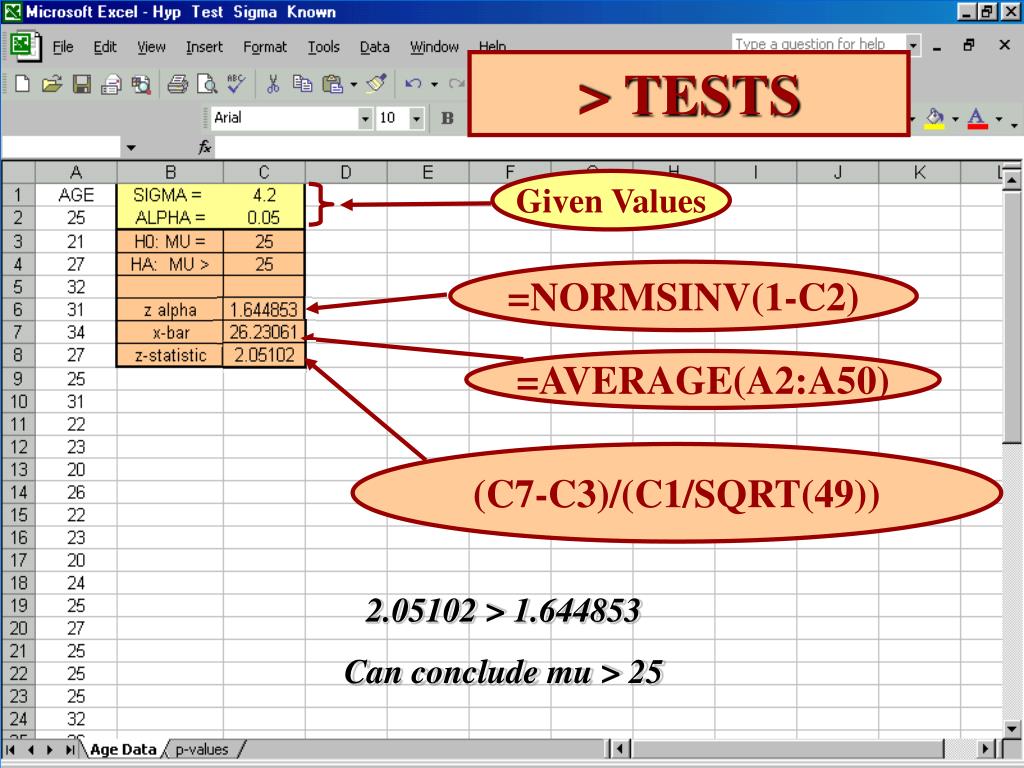Select the ALPHA value 0.05 cell
Viewport: 1024px width, 768px height.
(264, 217)
